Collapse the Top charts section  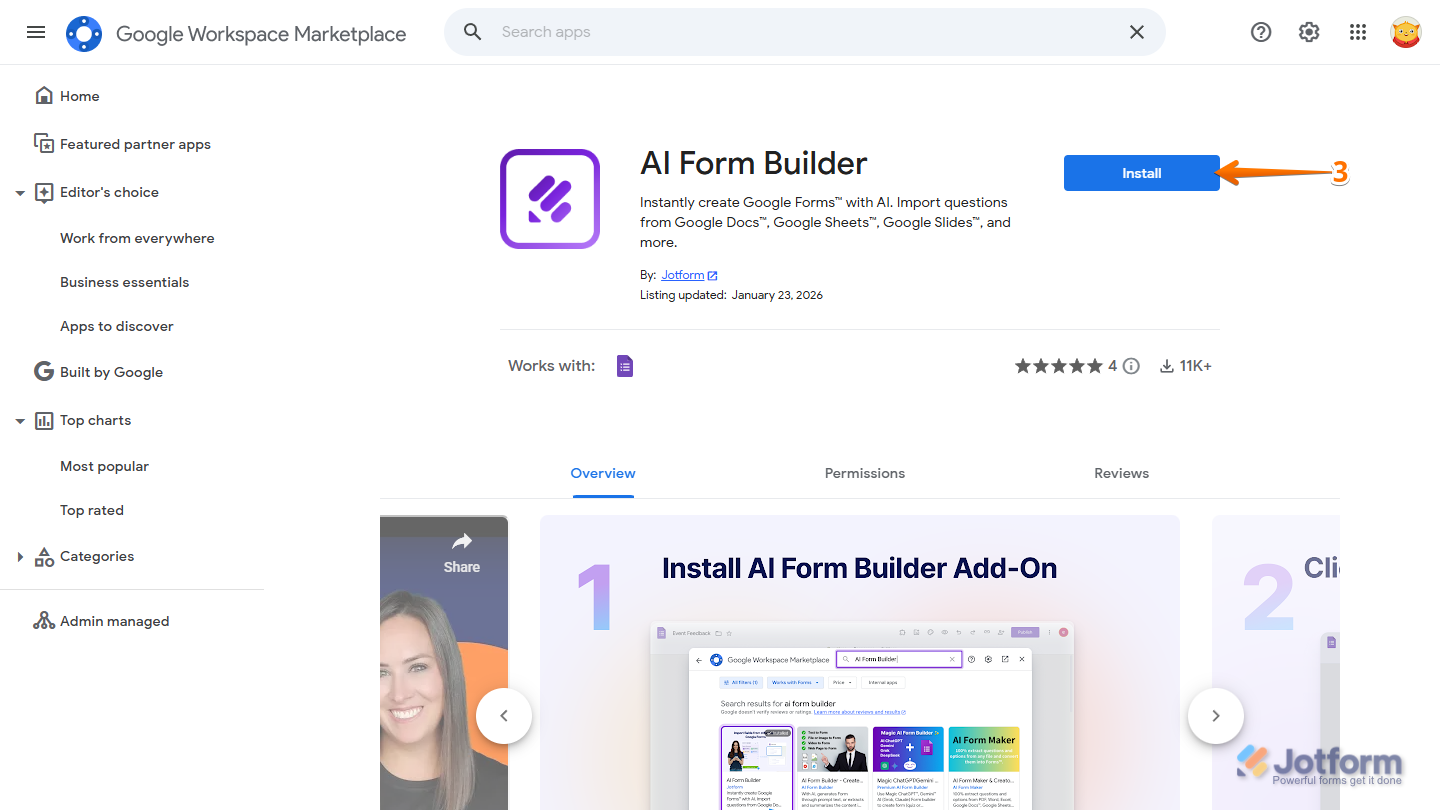point(20,420)
